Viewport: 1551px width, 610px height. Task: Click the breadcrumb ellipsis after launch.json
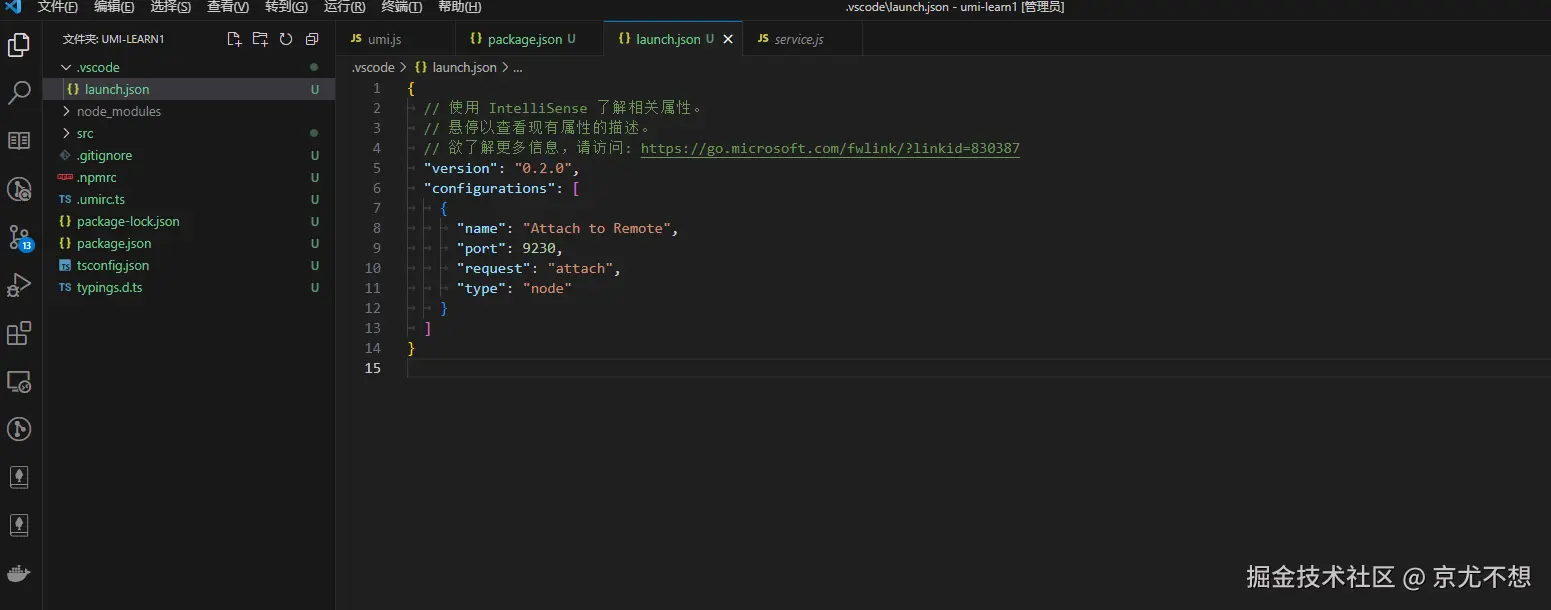pyautogui.click(x=517, y=67)
